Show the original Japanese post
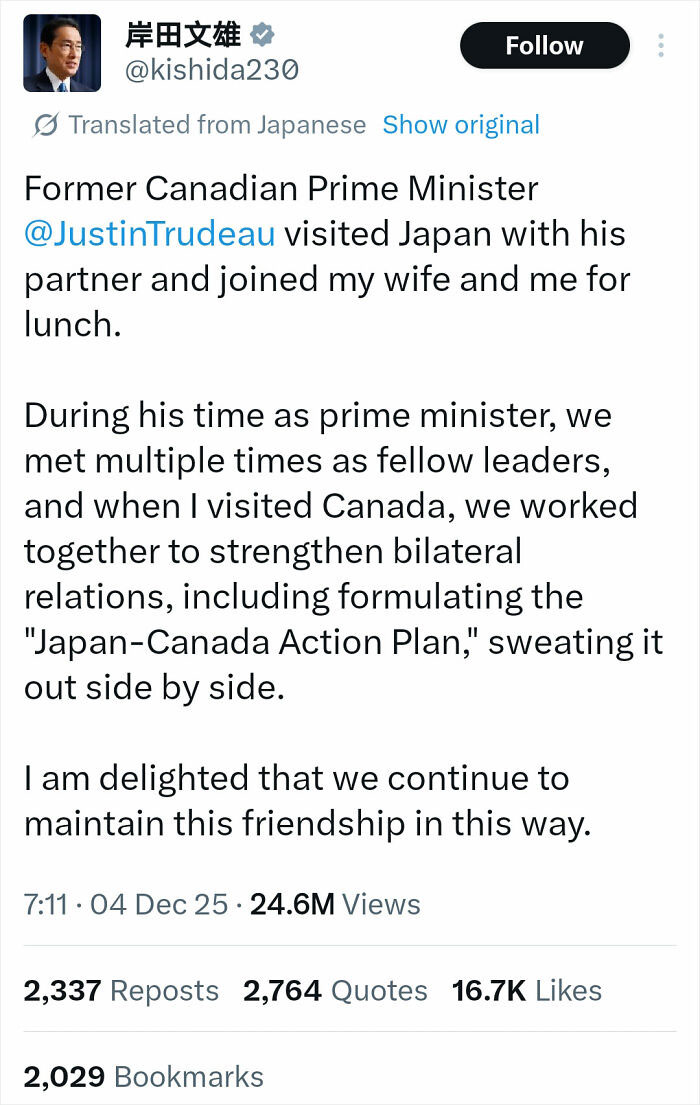This screenshot has height=1105, width=700. tap(461, 125)
